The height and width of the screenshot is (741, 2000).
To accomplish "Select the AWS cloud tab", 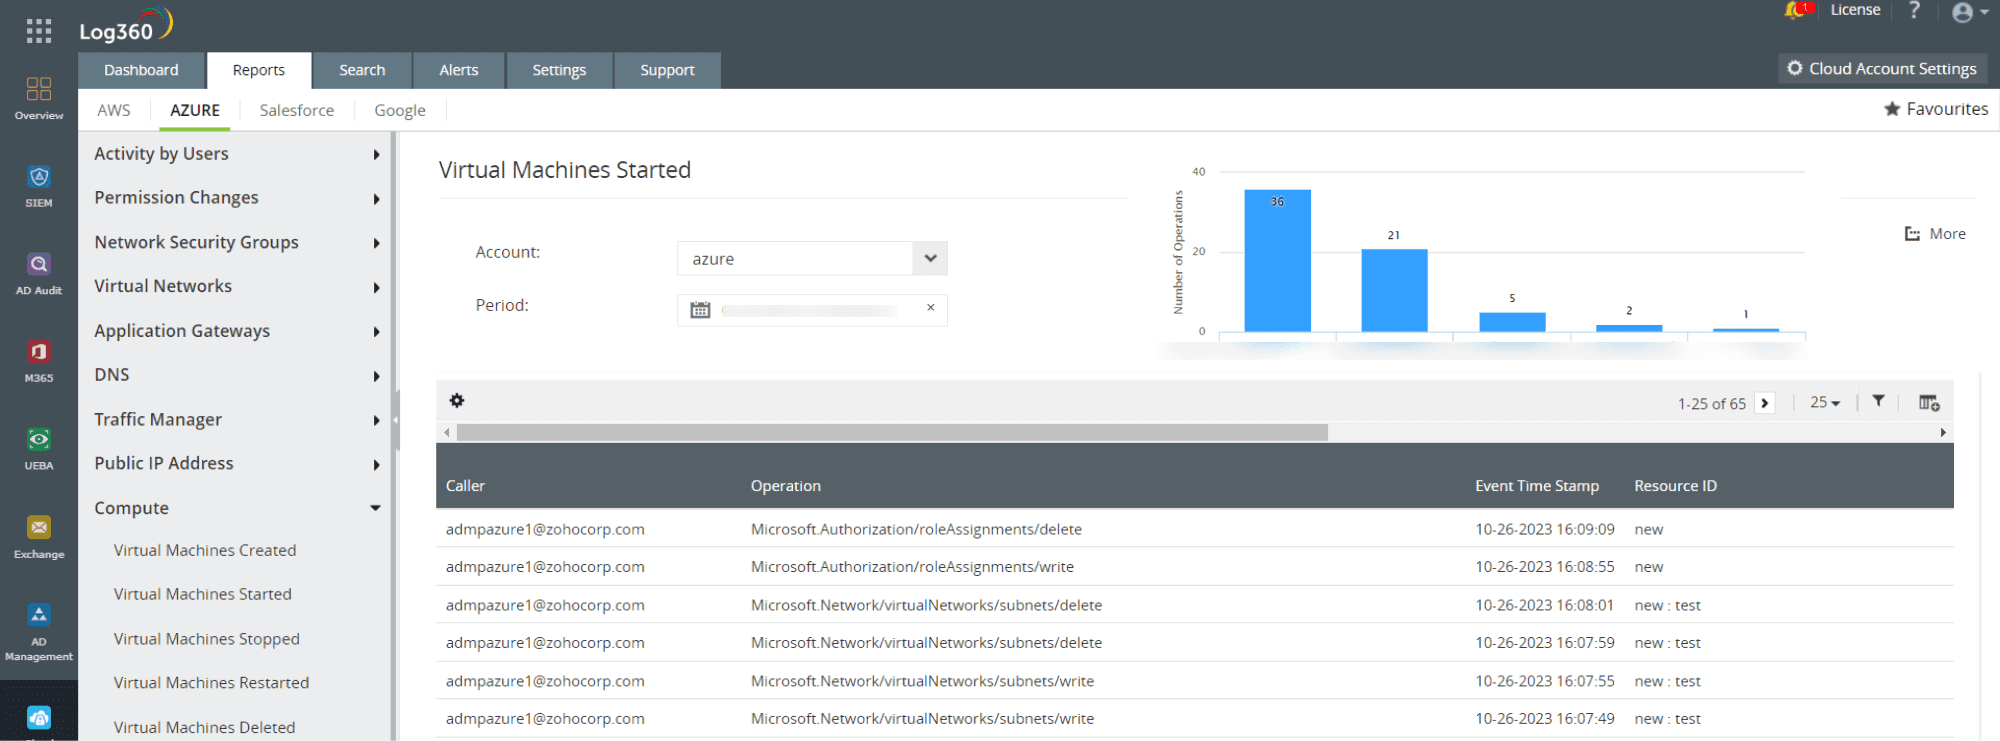I will pyautogui.click(x=114, y=110).
